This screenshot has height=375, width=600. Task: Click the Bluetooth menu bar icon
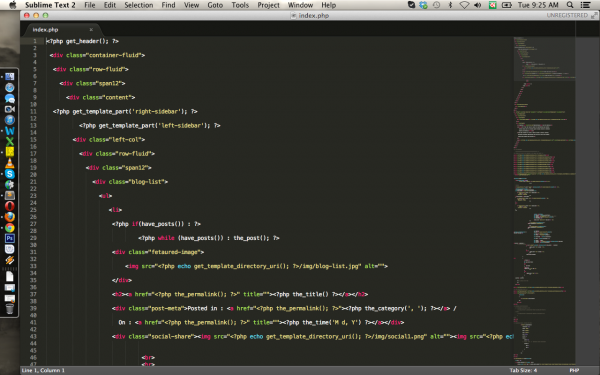tap(450, 5)
